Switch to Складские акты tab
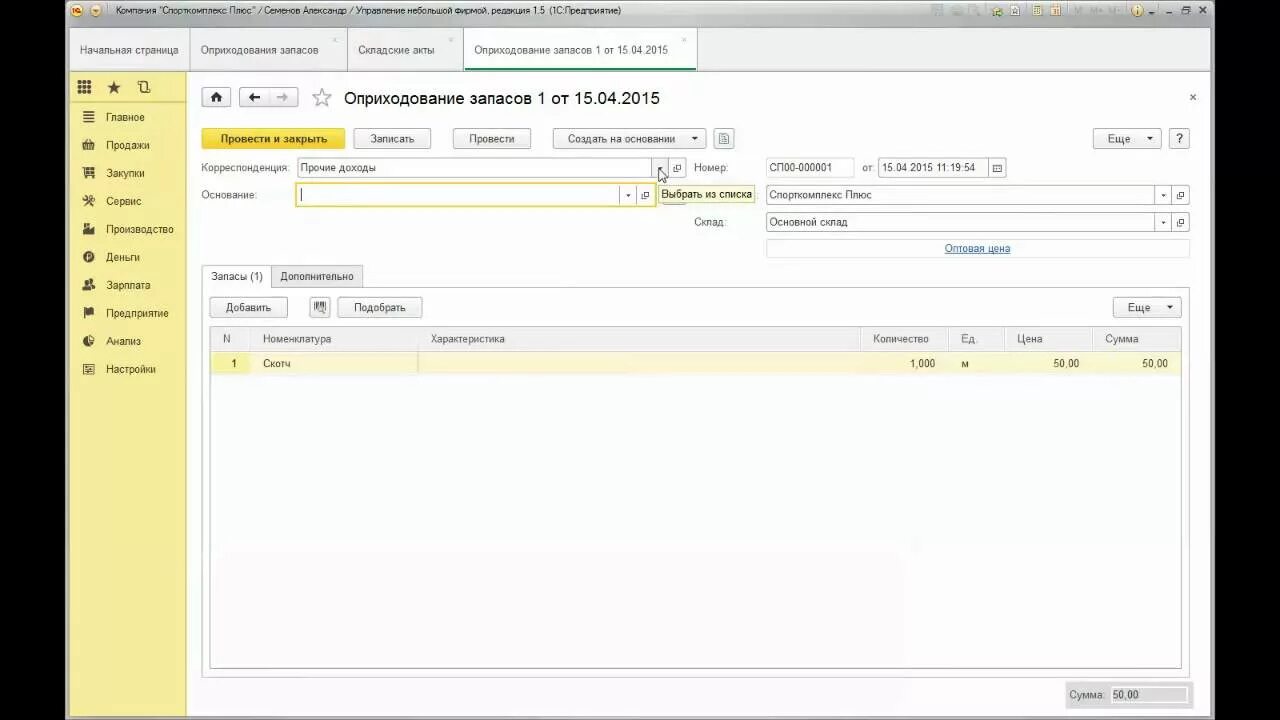This screenshot has height=720, width=1280. coord(405,50)
